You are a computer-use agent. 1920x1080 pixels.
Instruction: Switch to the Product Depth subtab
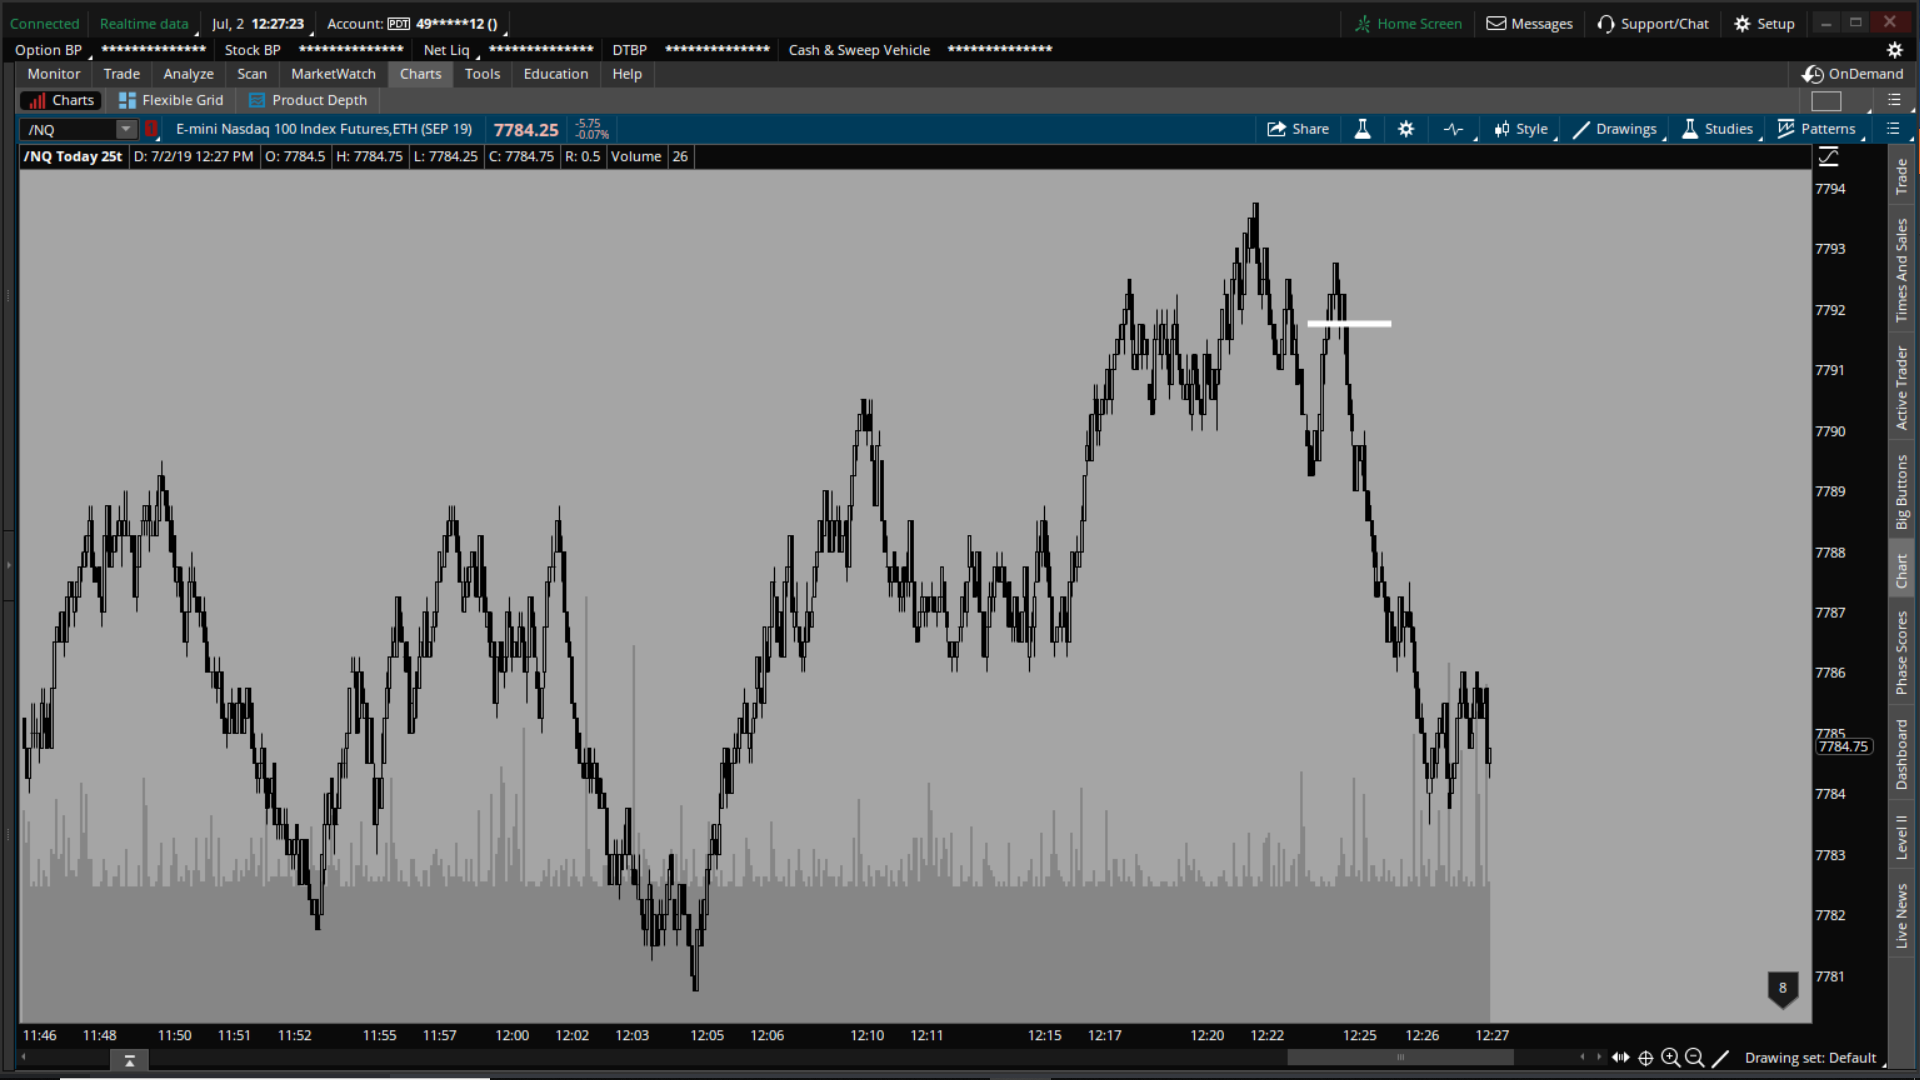[x=308, y=100]
